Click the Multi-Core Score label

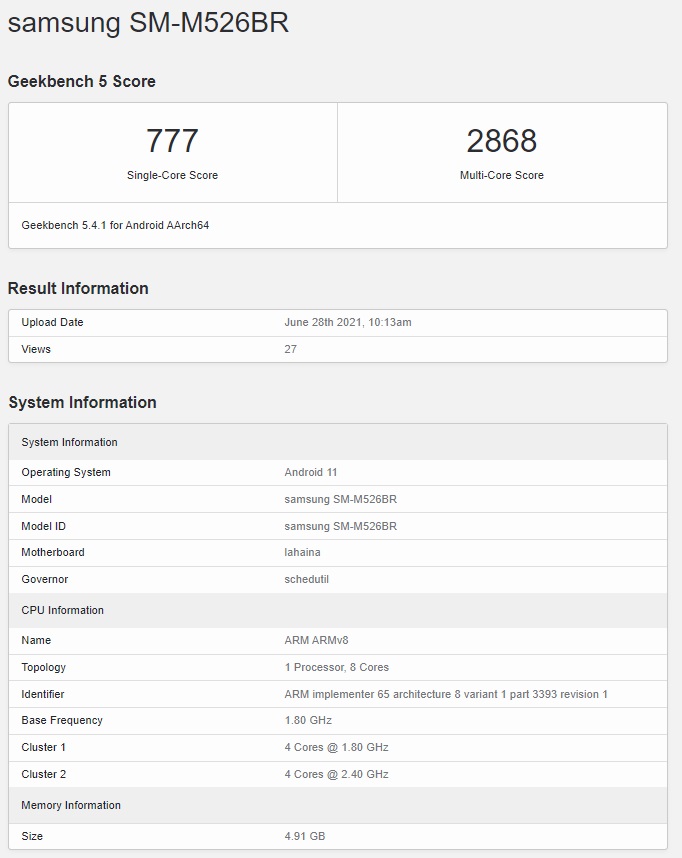(502, 175)
